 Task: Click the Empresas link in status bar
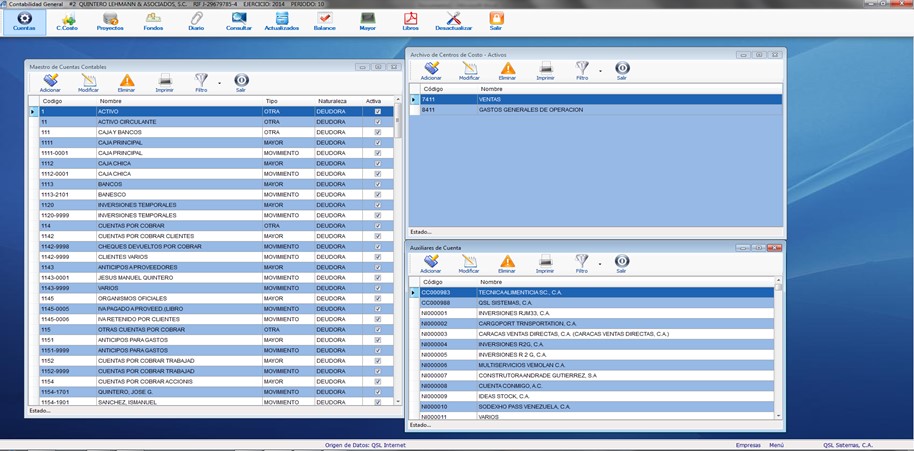point(748,445)
